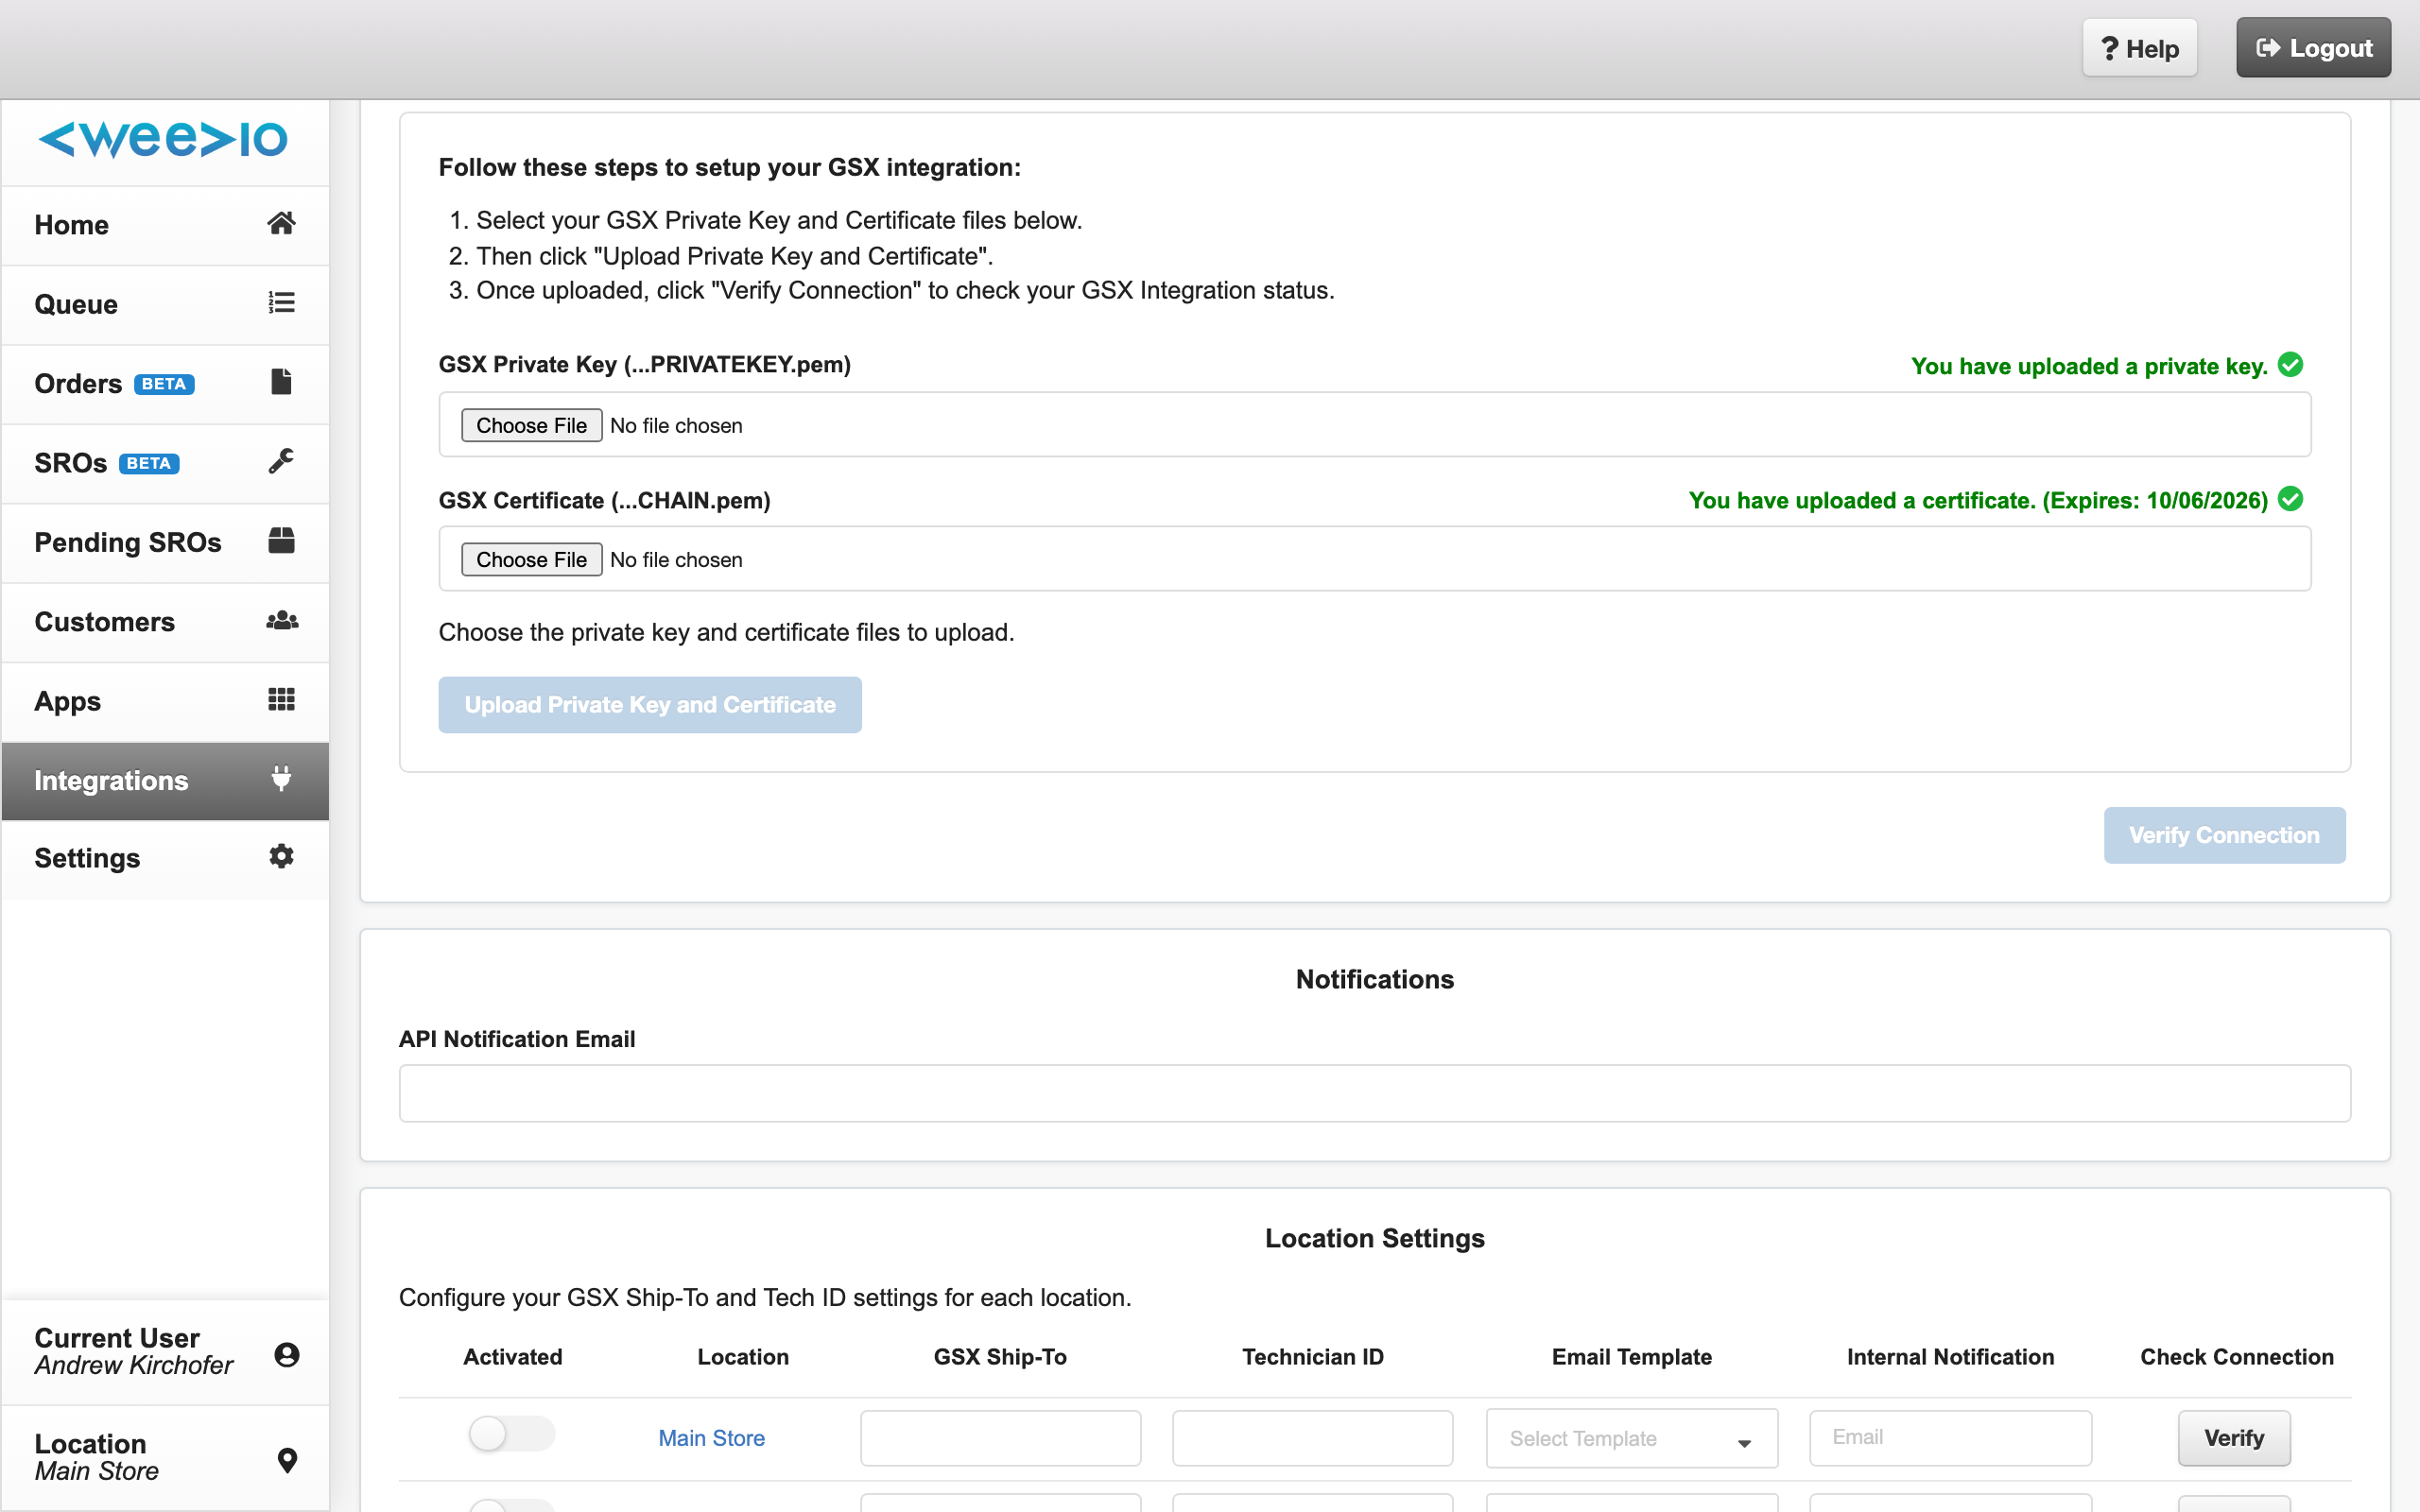2420x1512 pixels.
Task: Click the Check Connection column header
Action: (x=2236, y=1357)
